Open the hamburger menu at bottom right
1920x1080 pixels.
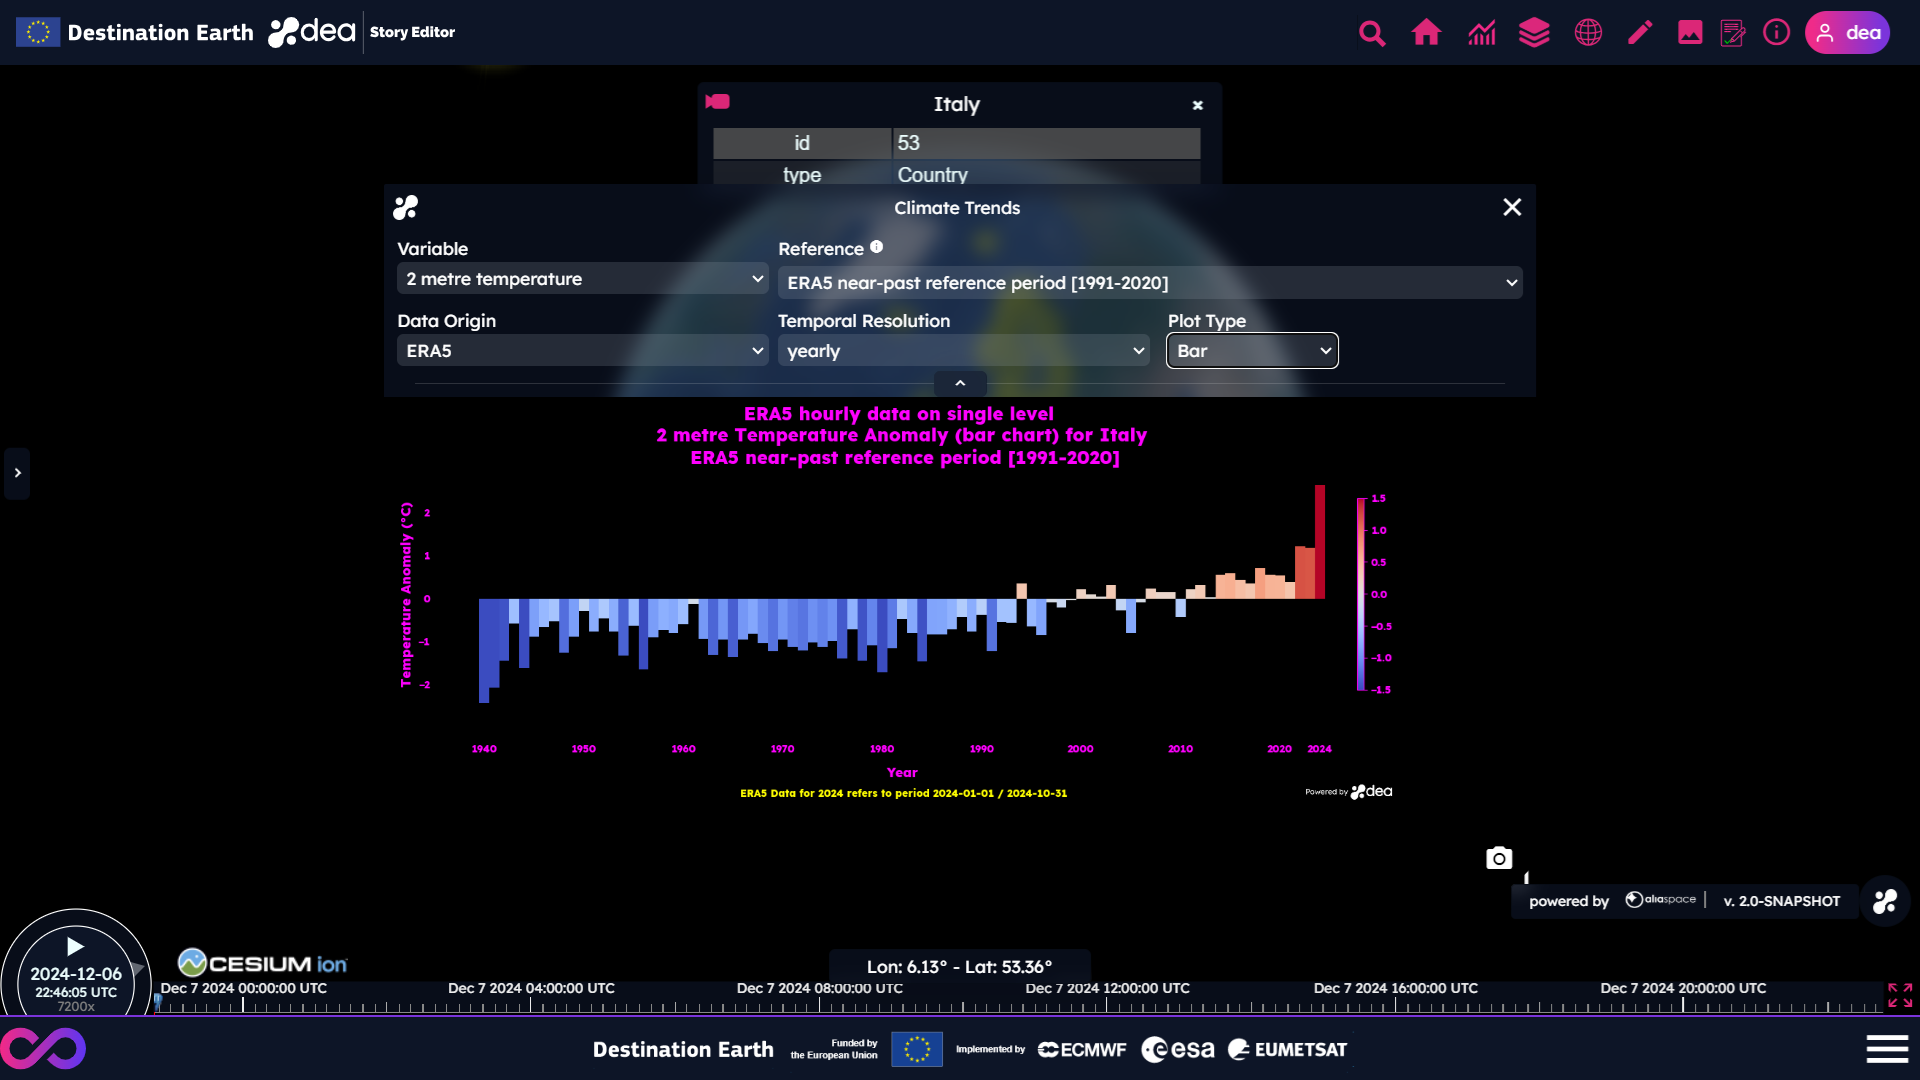1887,1049
